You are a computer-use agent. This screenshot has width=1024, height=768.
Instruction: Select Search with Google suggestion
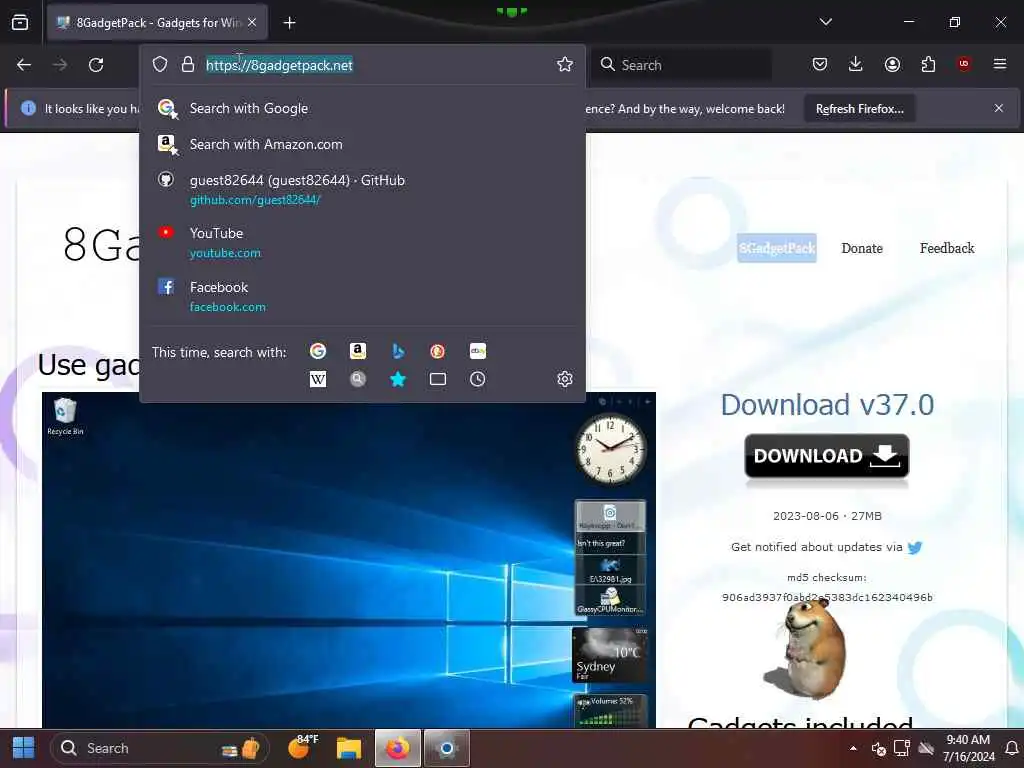pos(362,108)
